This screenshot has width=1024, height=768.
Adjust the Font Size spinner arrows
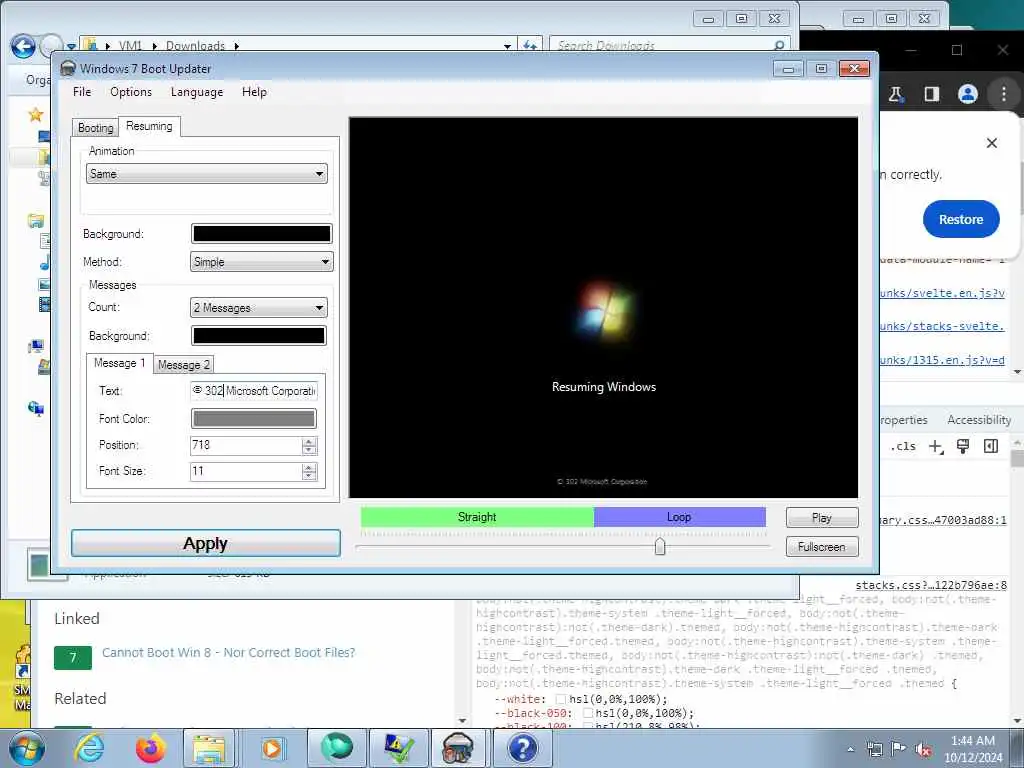tap(310, 471)
